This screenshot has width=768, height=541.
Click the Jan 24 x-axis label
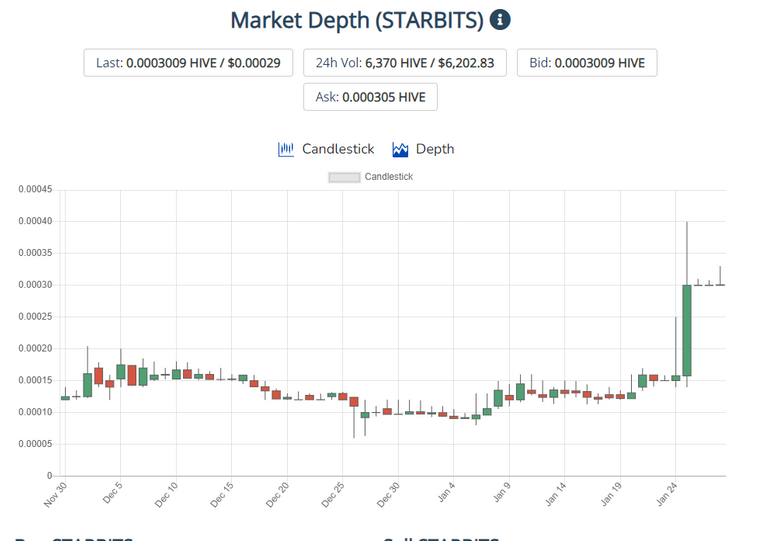coord(666,494)
